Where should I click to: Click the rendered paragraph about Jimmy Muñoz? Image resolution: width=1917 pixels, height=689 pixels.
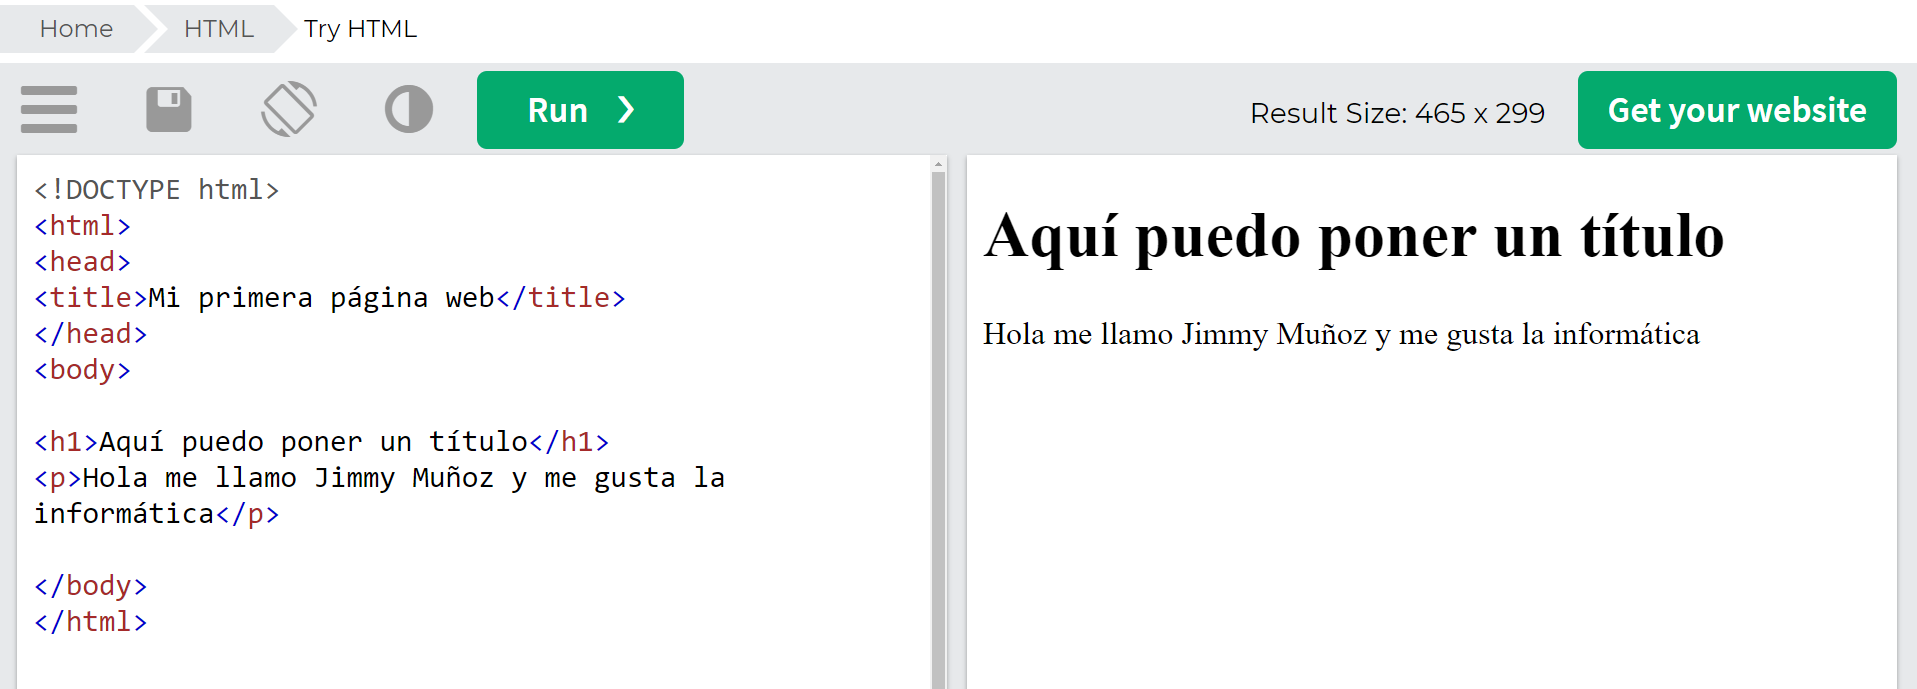1340,334
